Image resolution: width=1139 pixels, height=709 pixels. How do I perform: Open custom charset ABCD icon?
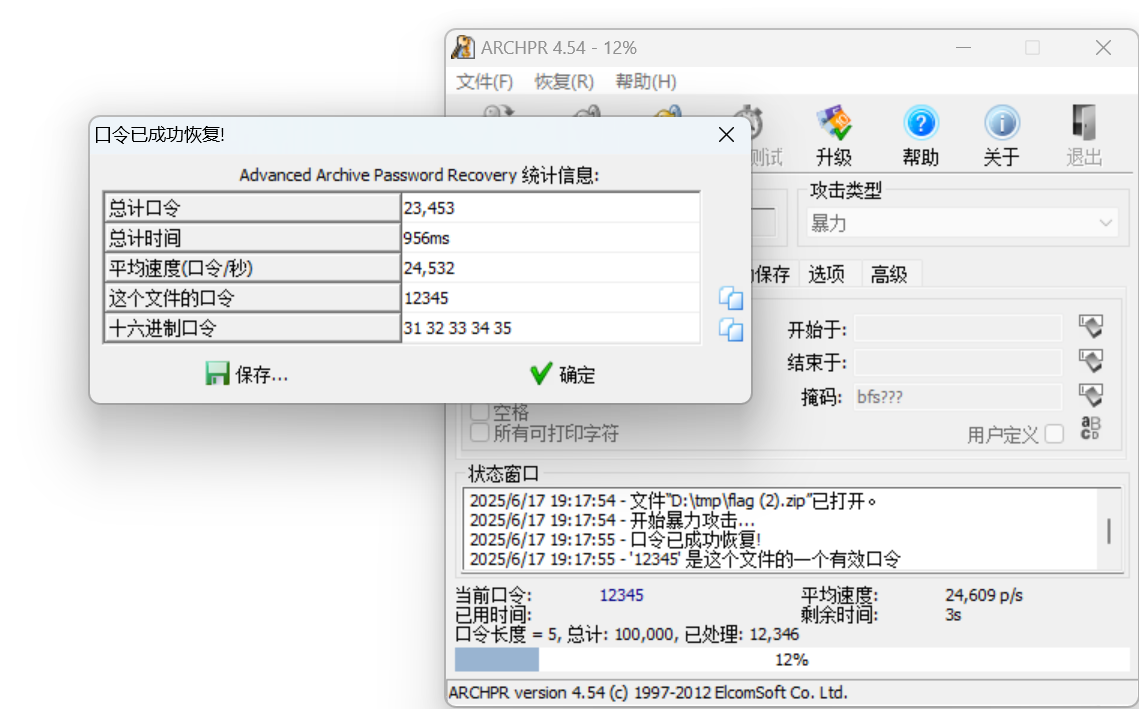click(x=1090, y=429)
